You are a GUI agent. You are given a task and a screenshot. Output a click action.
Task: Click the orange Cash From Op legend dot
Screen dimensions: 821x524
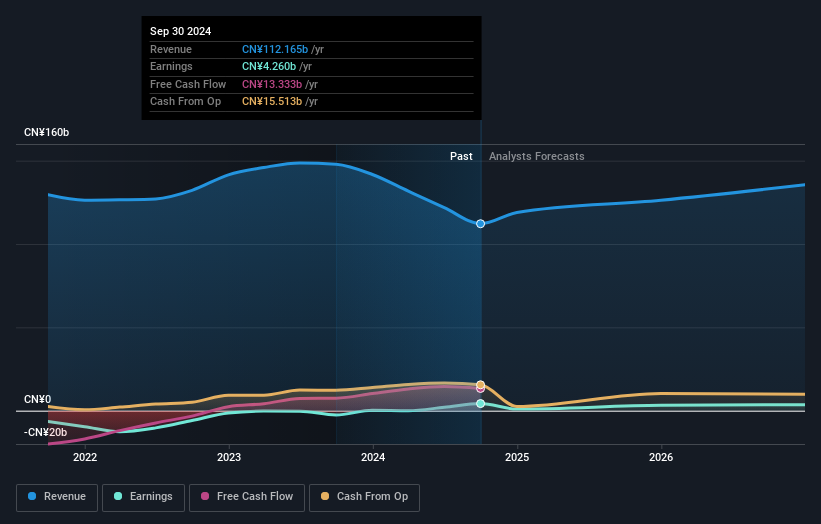[x=325, y=496]
